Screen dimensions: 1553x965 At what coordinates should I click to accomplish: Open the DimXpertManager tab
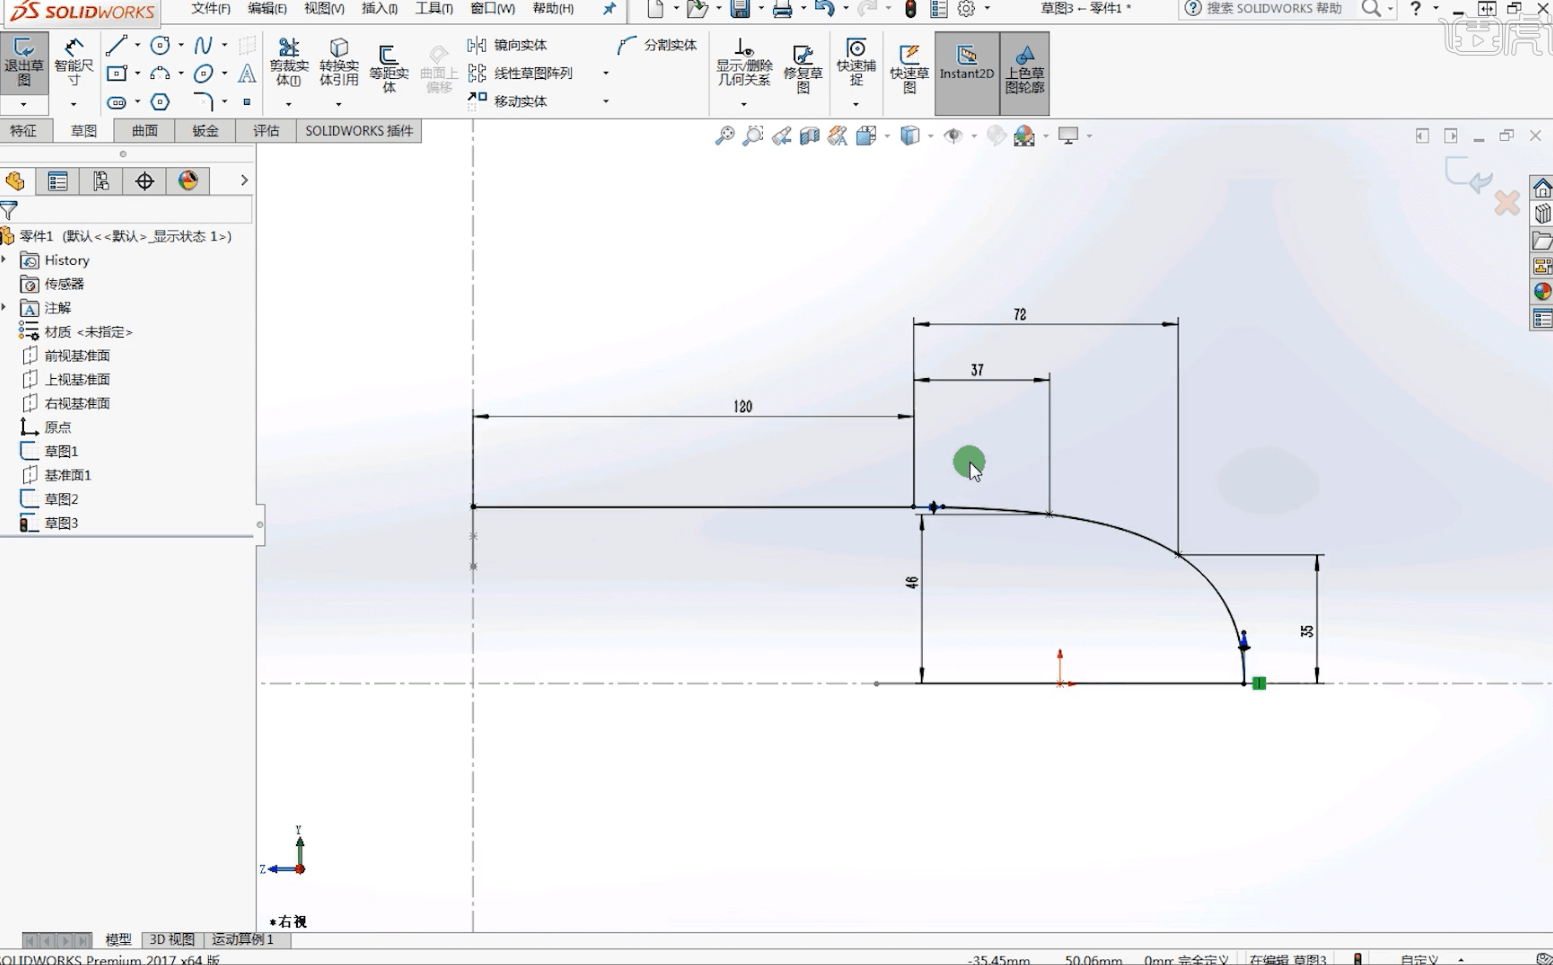(145, 181)
